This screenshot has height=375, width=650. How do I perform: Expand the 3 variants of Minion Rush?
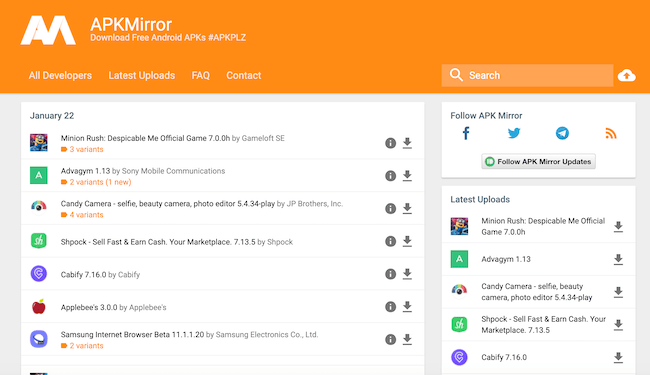pyautogui.click(x=82, y=149)
